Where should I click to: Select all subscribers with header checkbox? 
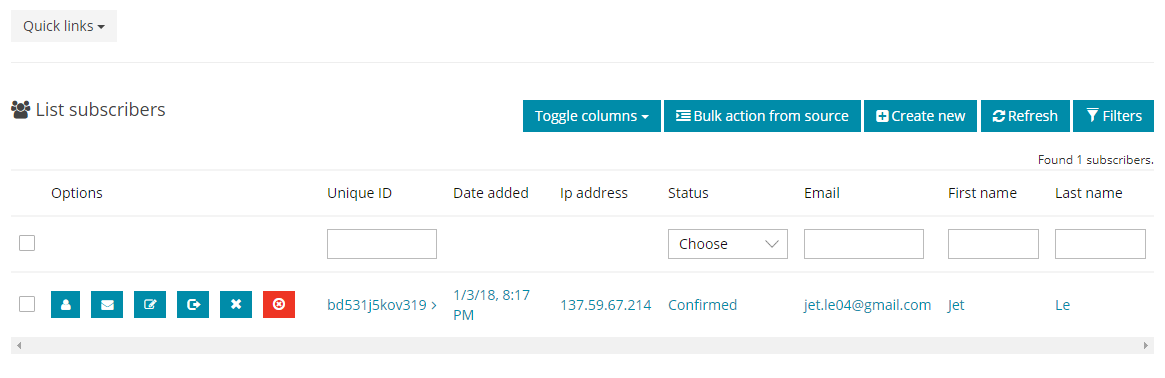[27, 243]
